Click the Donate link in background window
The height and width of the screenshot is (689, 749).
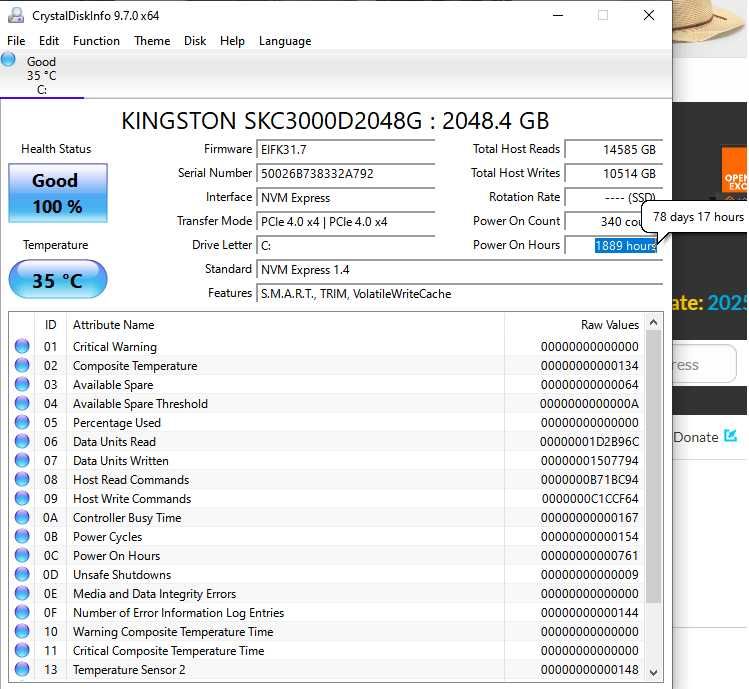tap(696, 437)
